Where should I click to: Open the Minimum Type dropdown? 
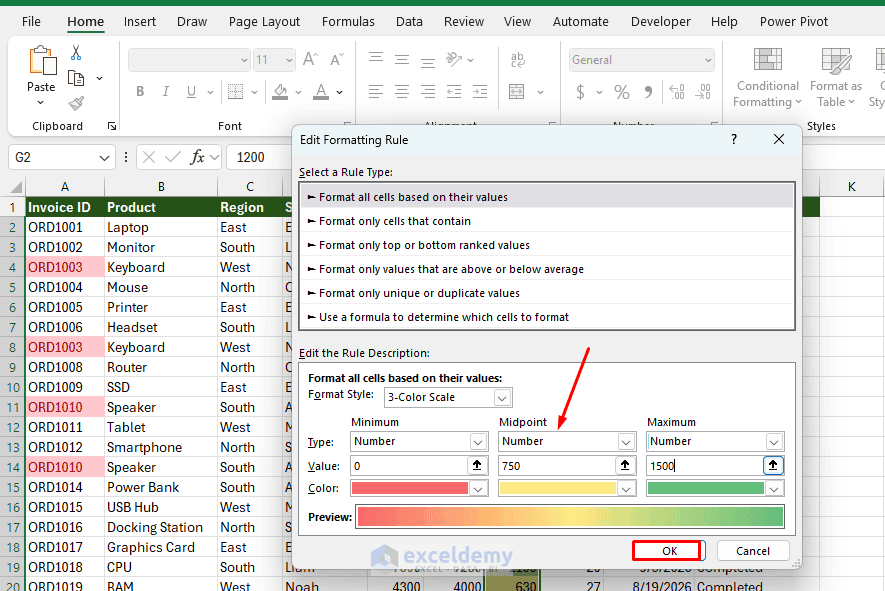click(477, 442)
